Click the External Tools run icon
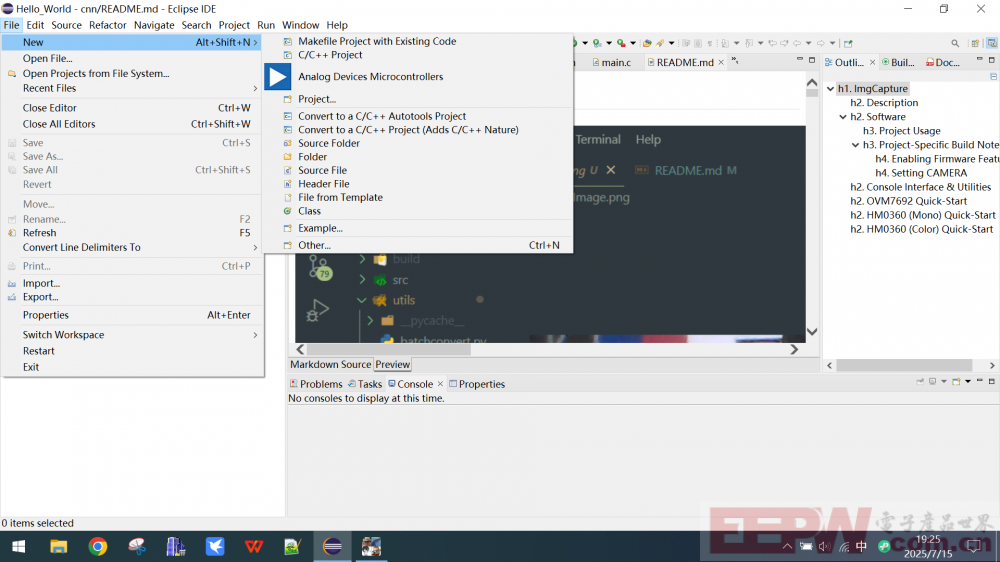 coord(621,43)
